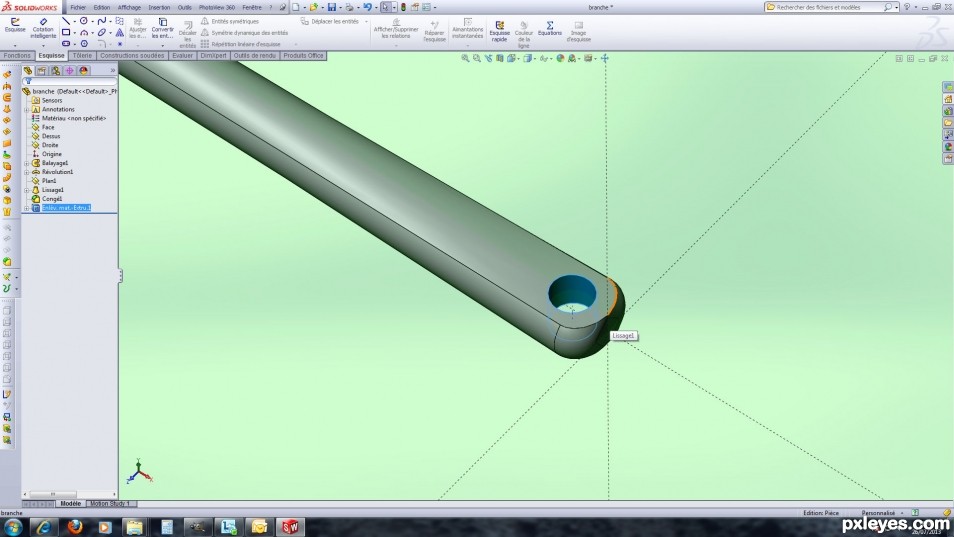Click the feature tree filter field
954x537 pixels.
click(71, 81)
